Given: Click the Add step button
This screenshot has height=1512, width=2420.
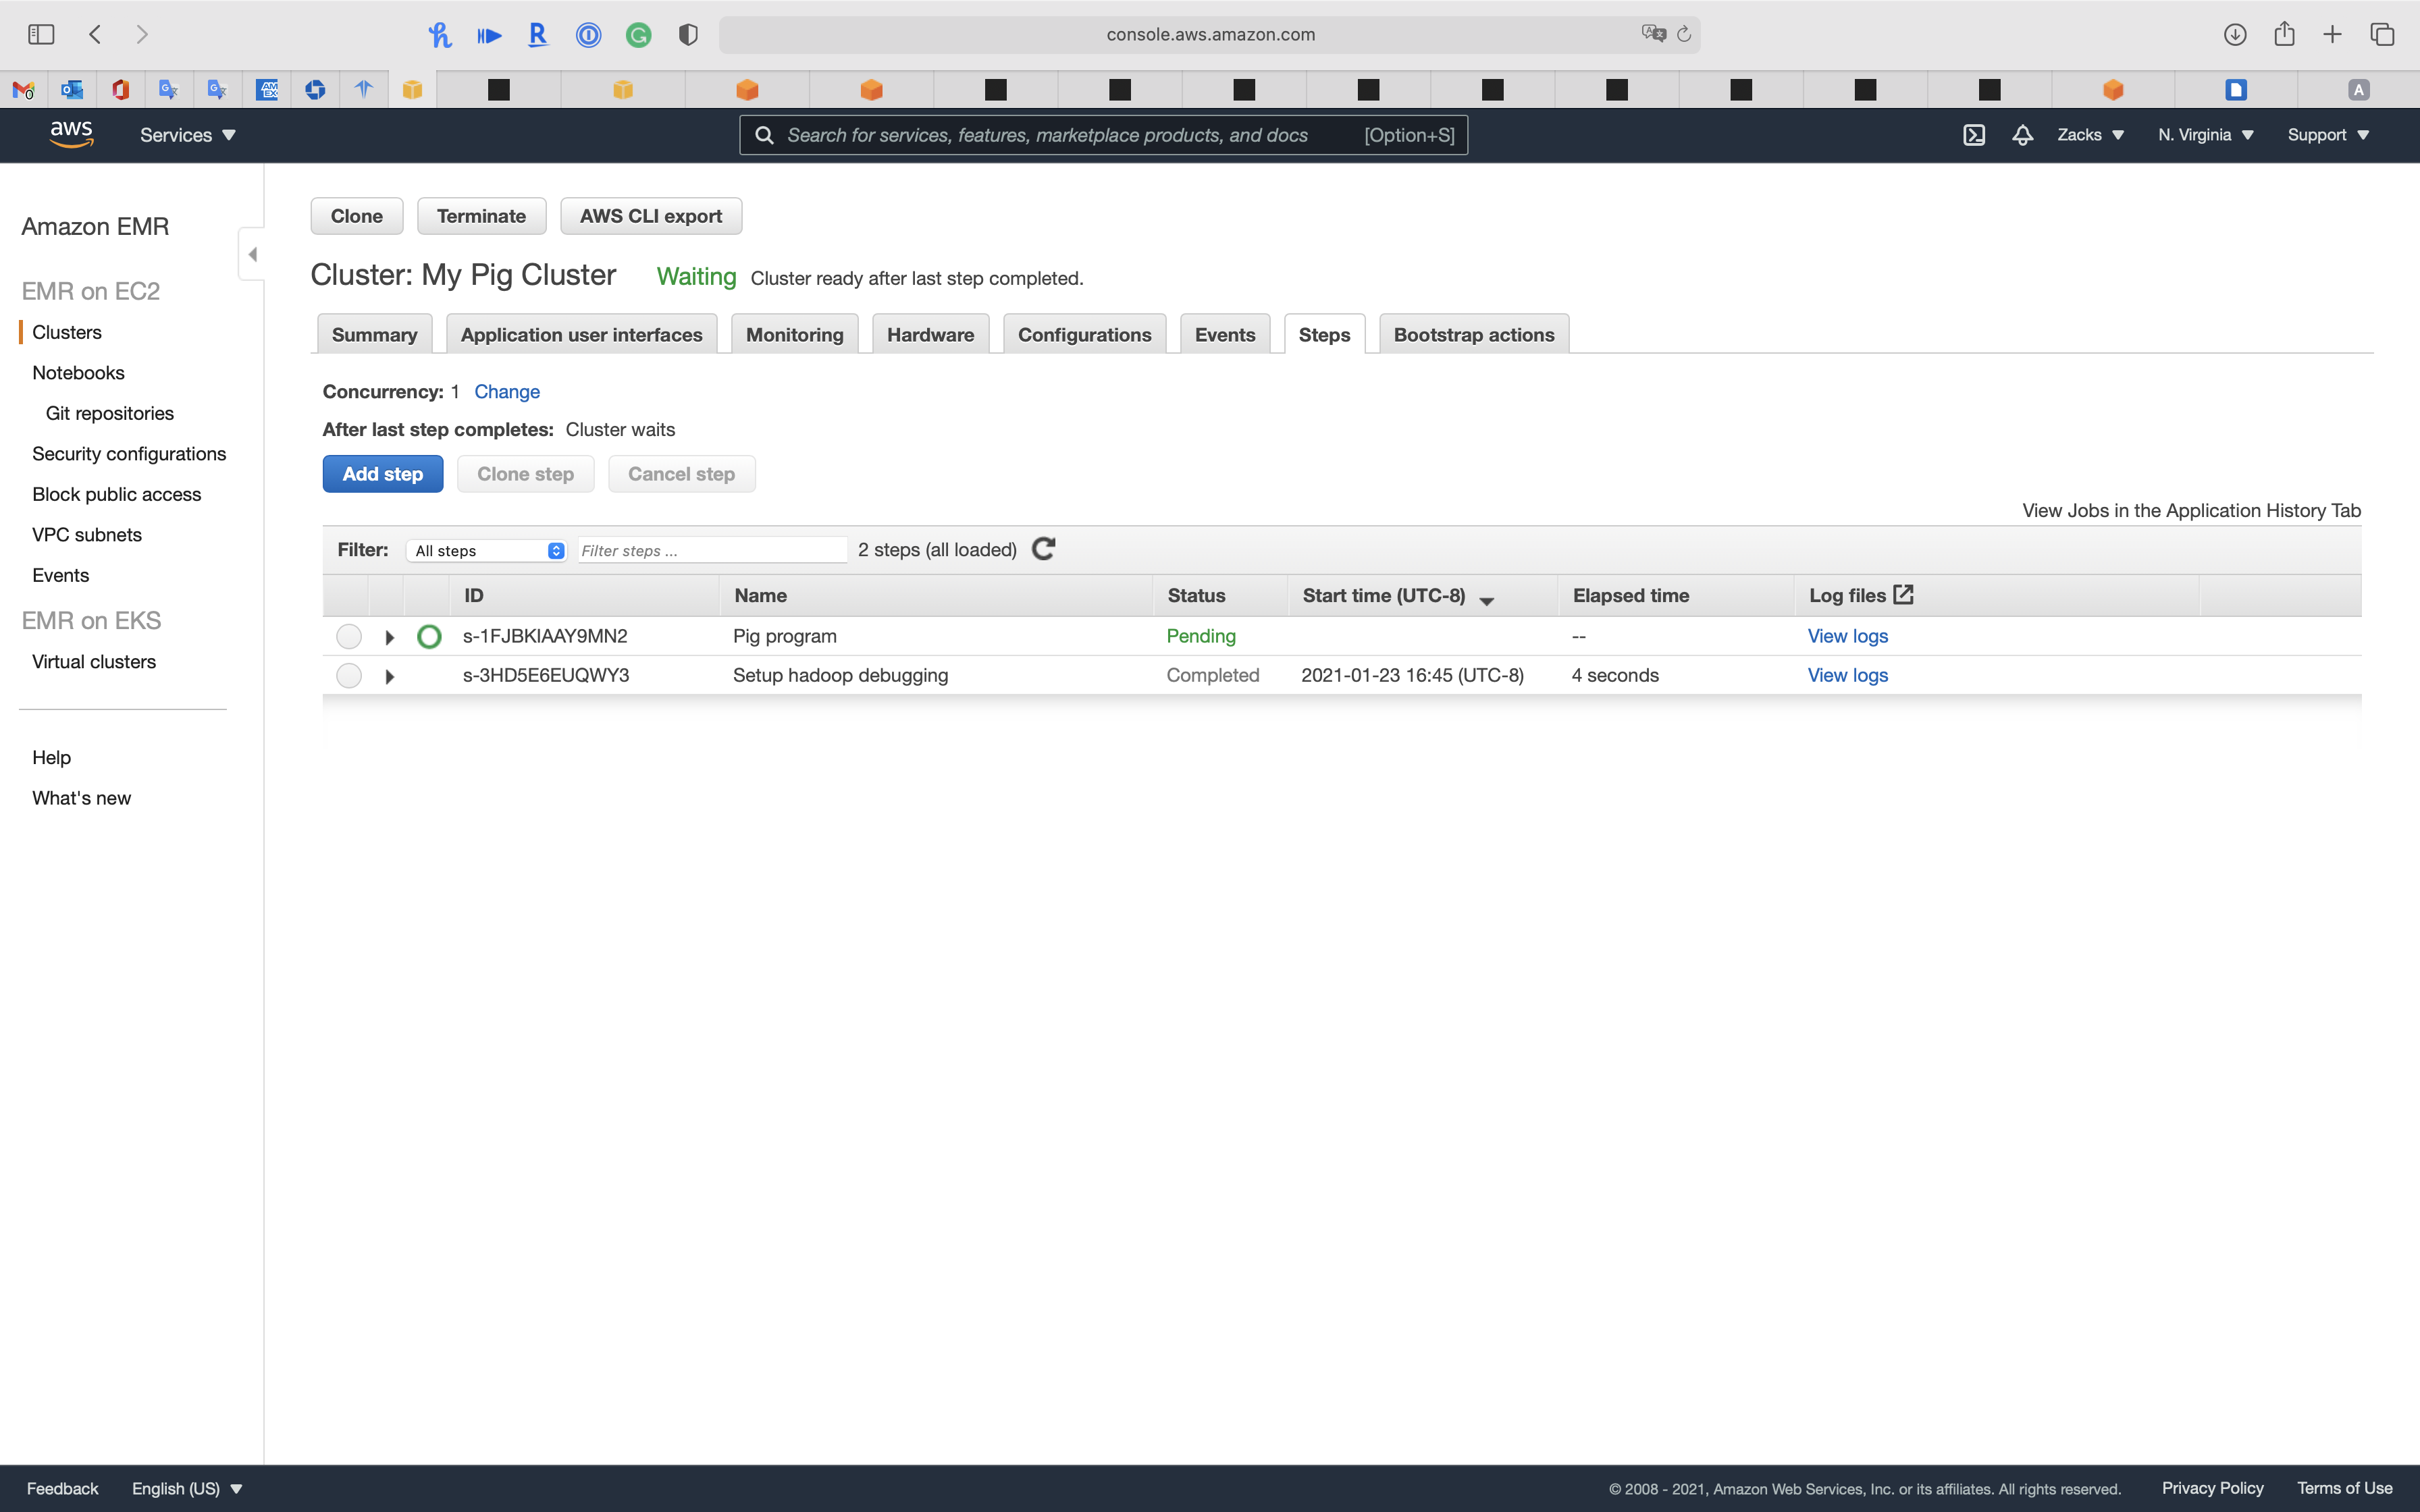Looking at the screenshot, I should tap(382, 474).
